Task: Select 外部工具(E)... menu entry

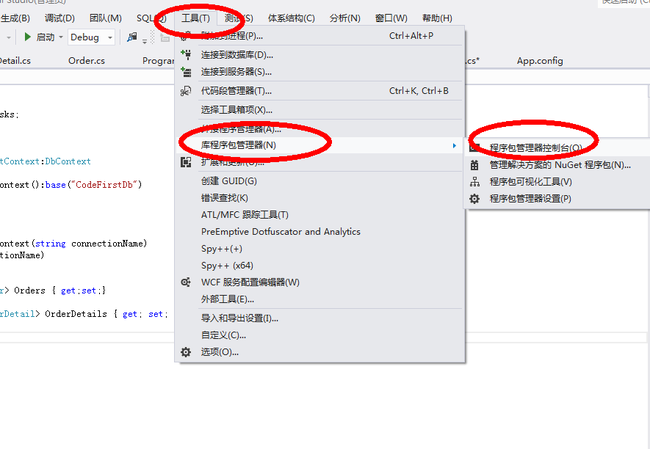Action: (x=319, y=299)
